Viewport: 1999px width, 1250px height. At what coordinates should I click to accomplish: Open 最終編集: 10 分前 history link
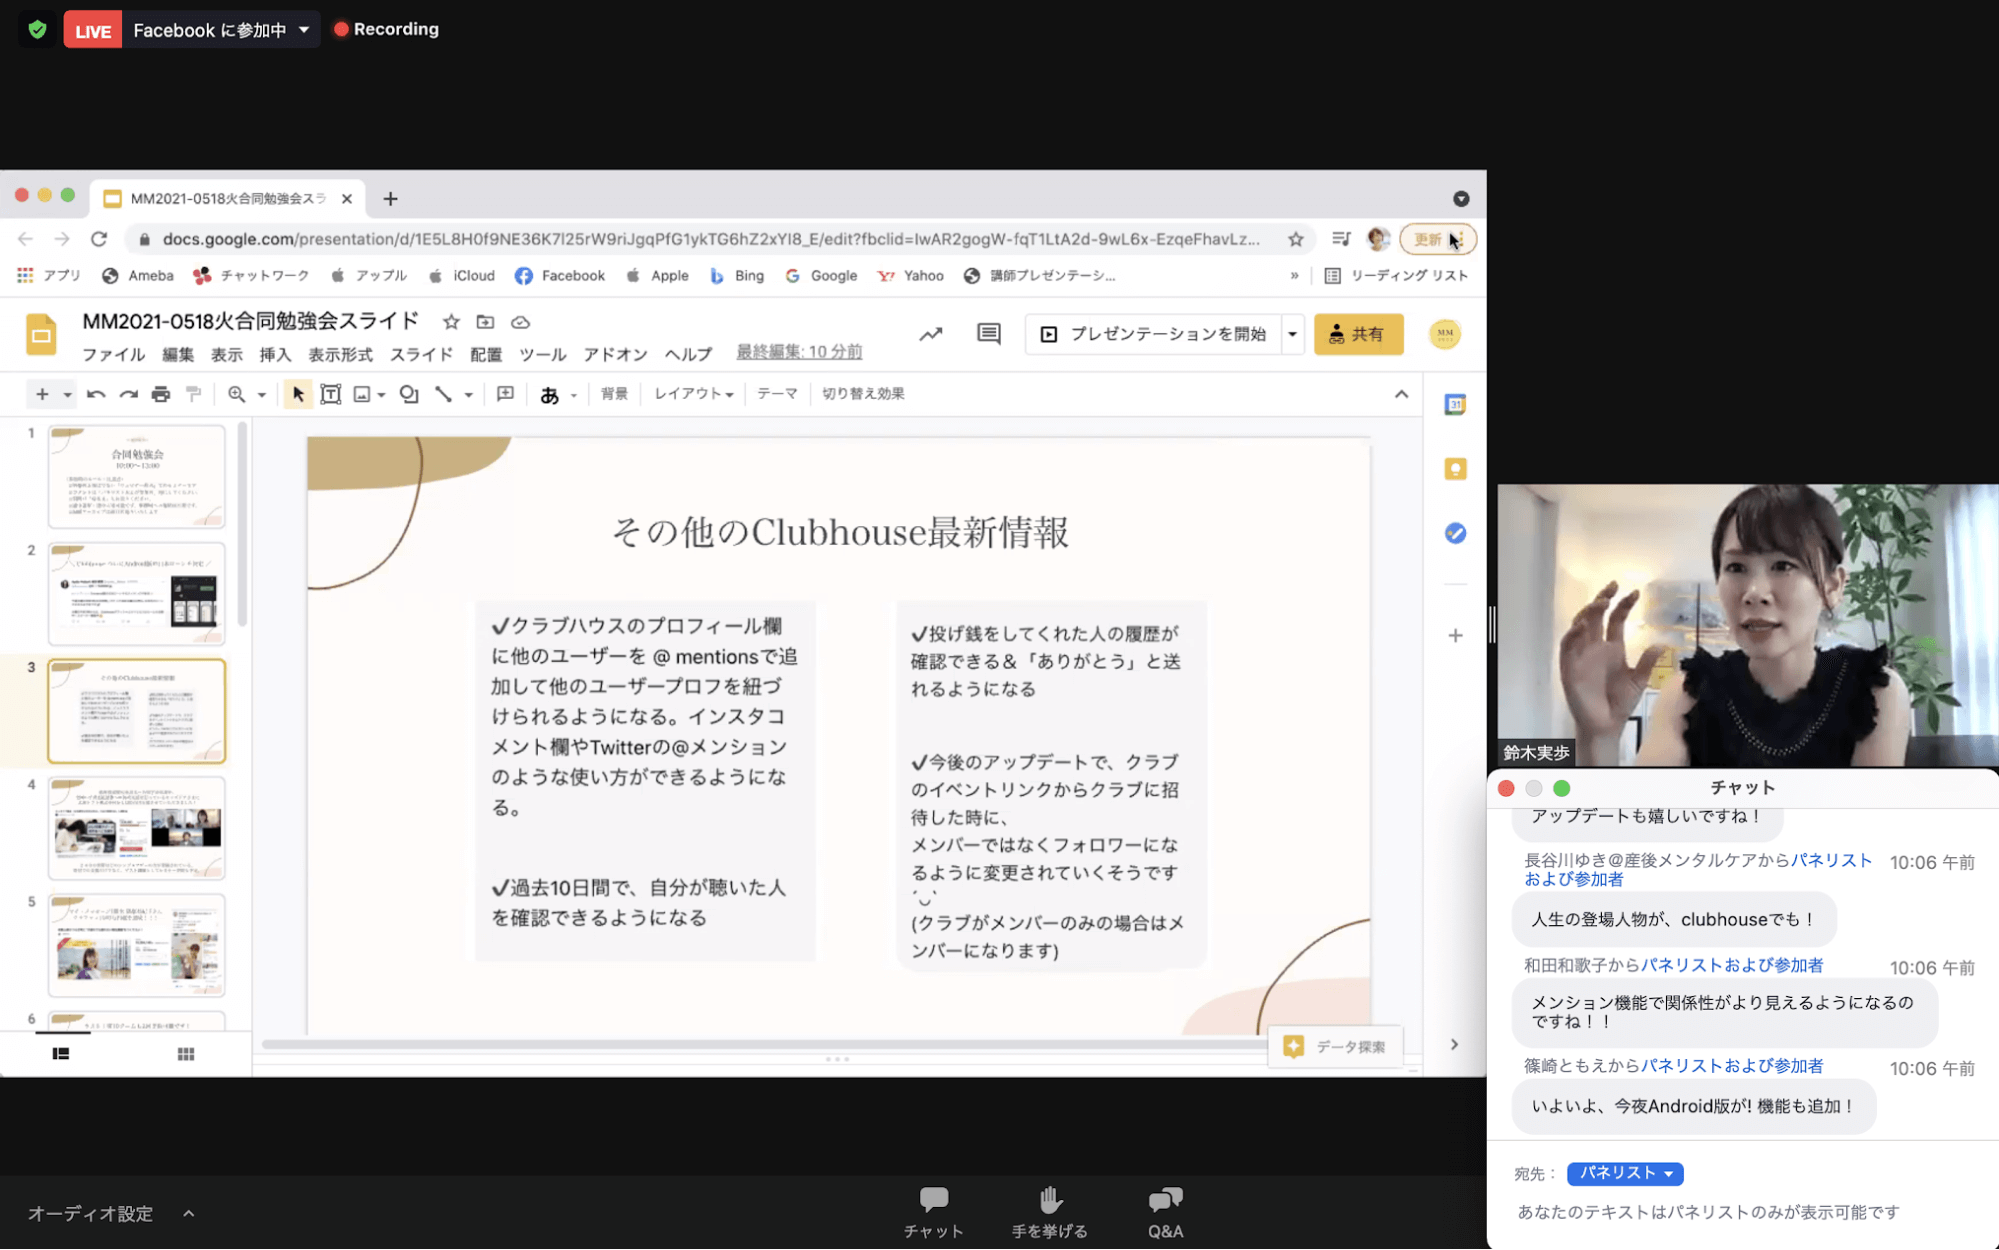point(799,352)
